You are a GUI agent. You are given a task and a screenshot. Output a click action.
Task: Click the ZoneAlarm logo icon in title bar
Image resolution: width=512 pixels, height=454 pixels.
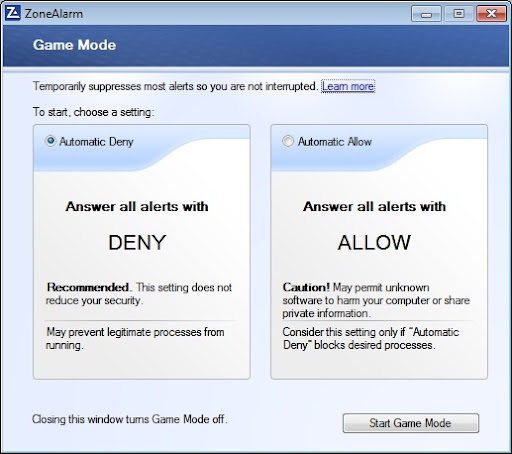click(13, 13)
